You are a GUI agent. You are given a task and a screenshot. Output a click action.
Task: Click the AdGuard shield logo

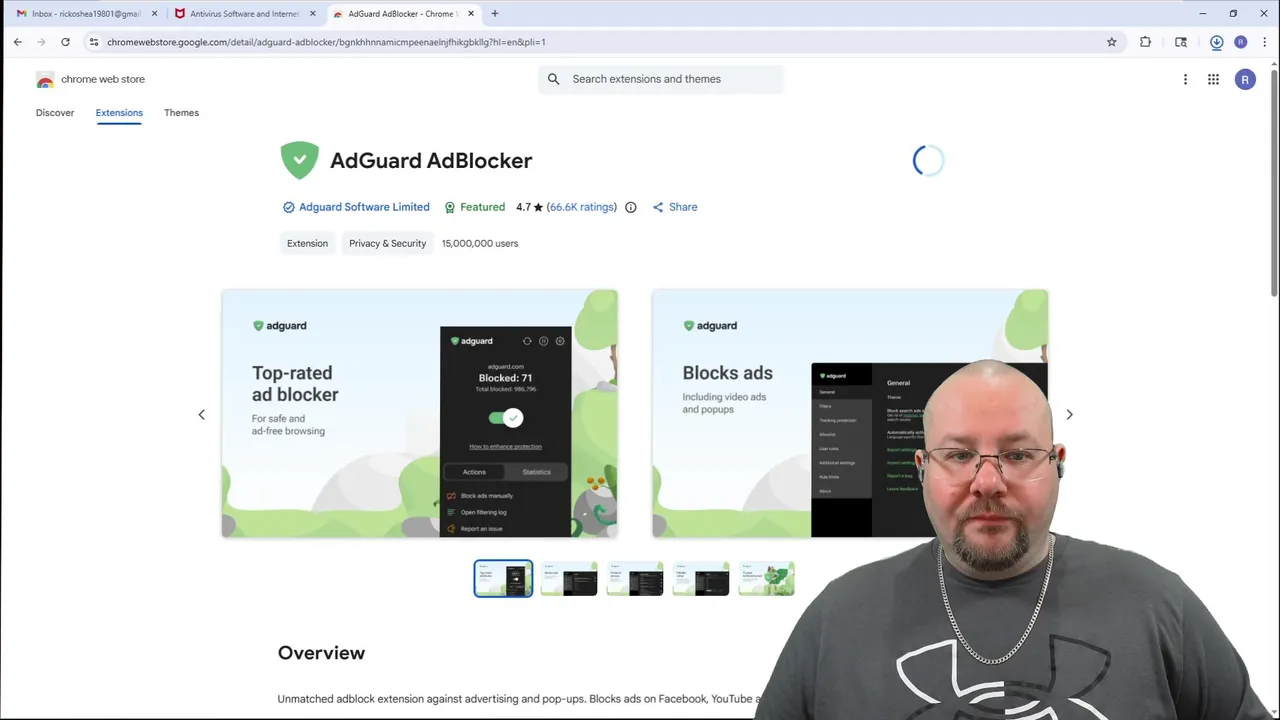(x=299, y=160)
